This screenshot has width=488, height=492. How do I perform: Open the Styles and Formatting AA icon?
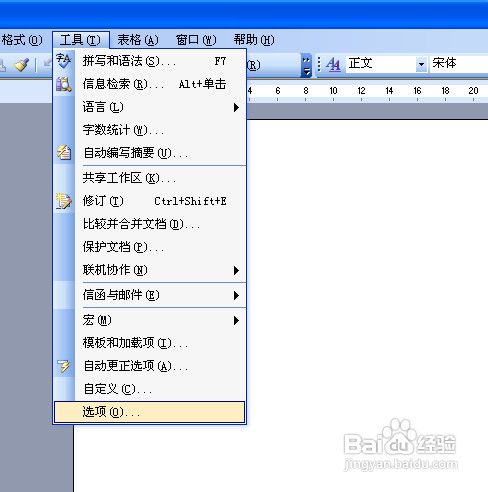(x=333, y=64)
